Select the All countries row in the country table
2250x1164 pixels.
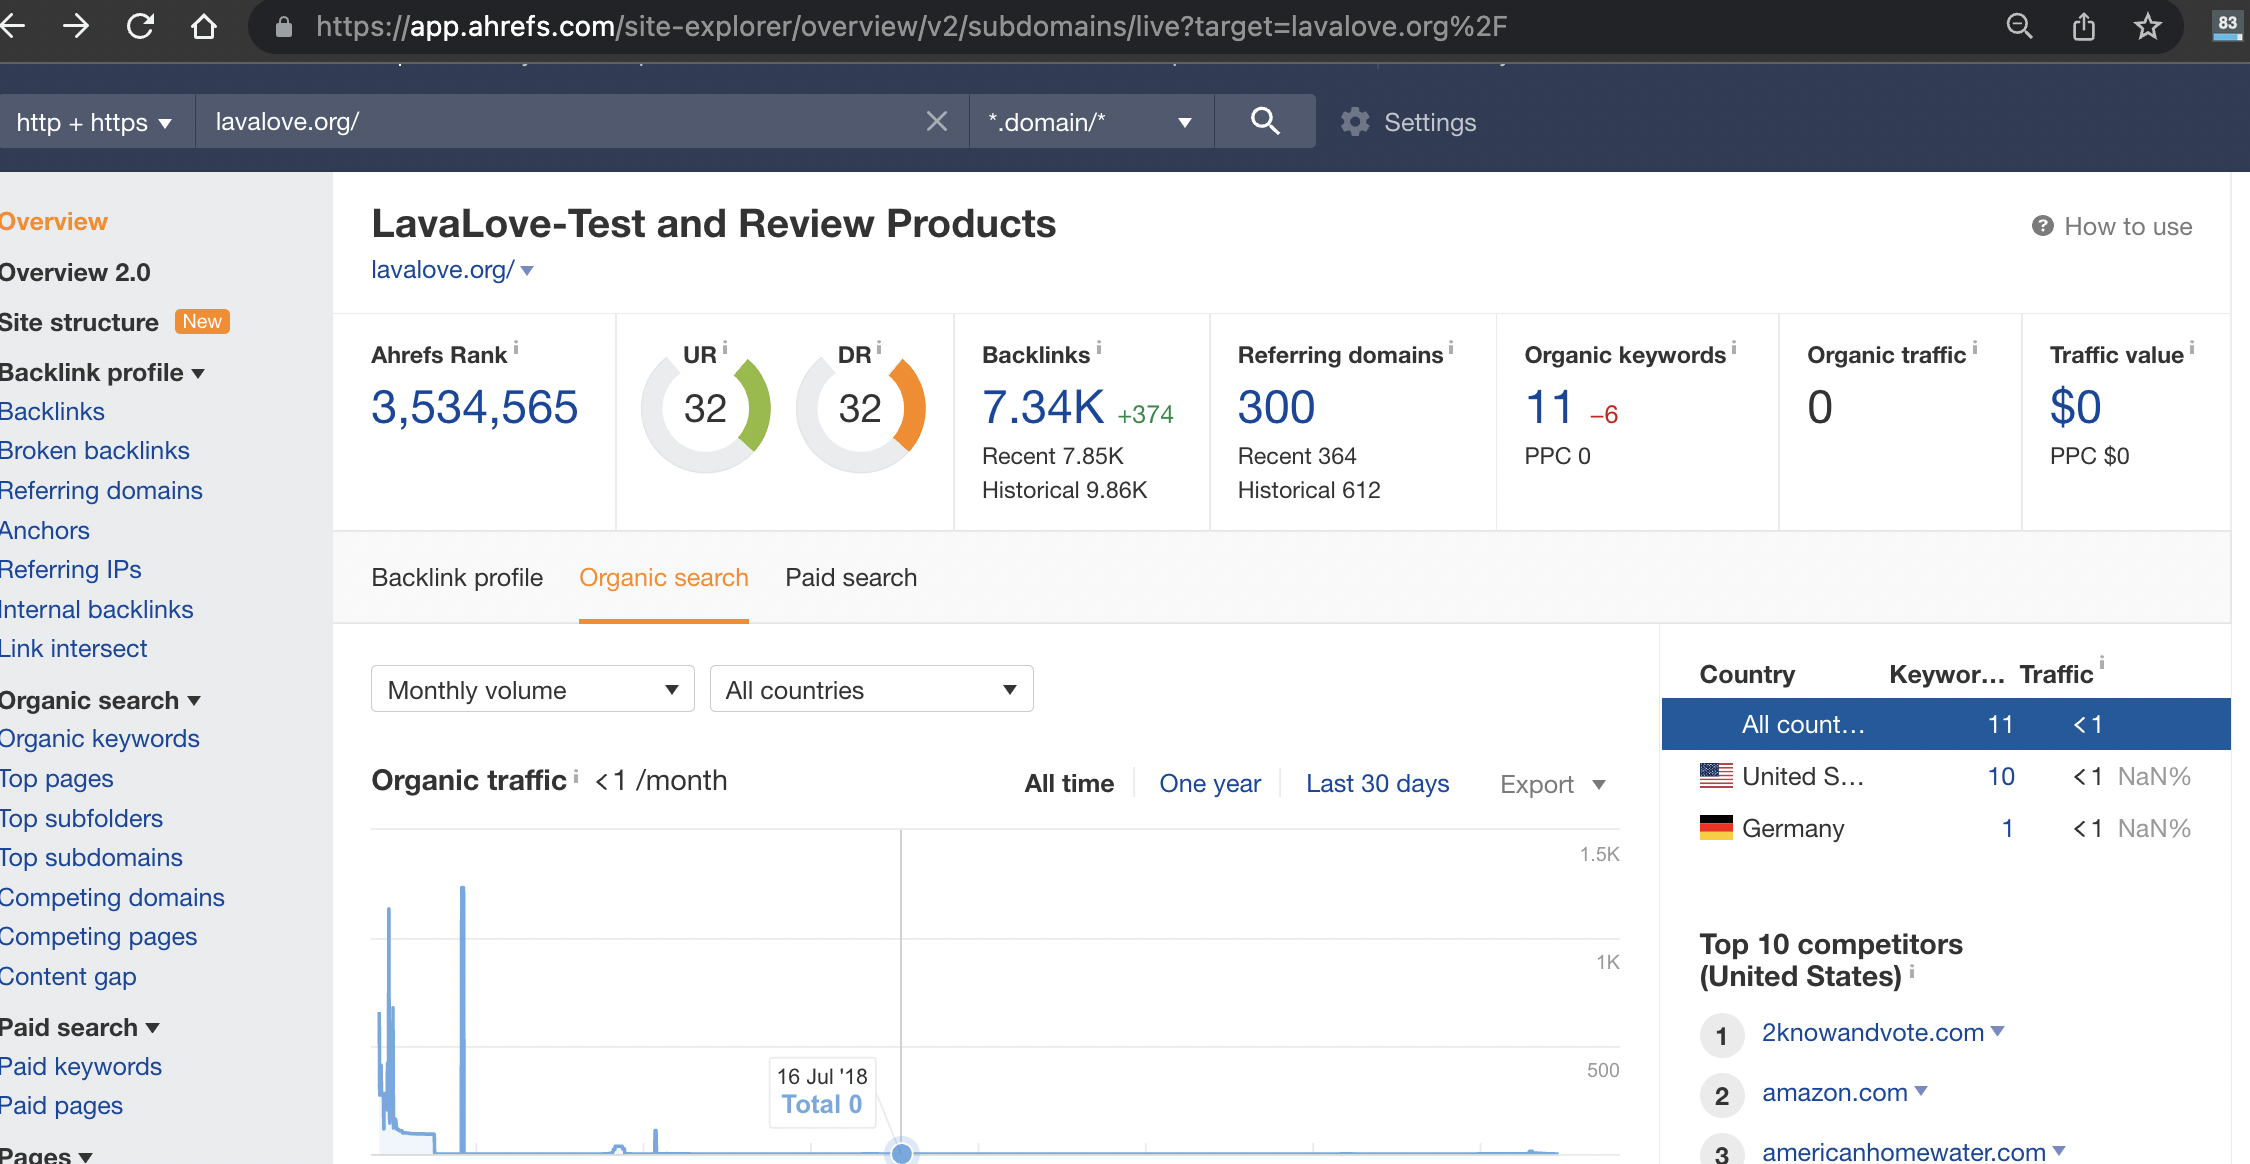[1946, 724]
